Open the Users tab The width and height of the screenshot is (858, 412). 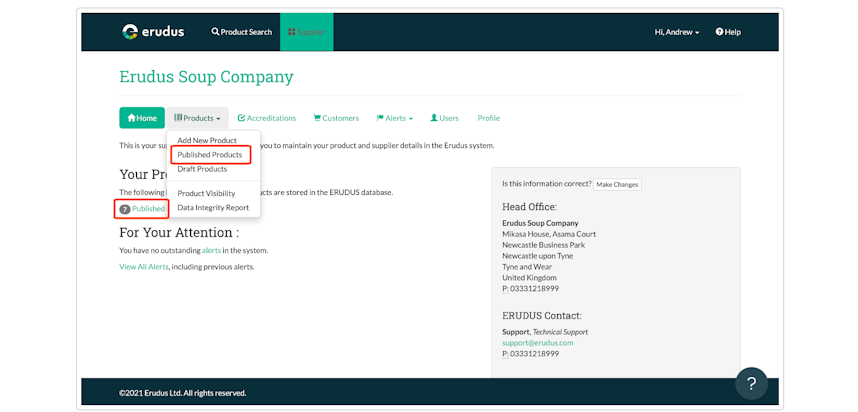[444, 118]
